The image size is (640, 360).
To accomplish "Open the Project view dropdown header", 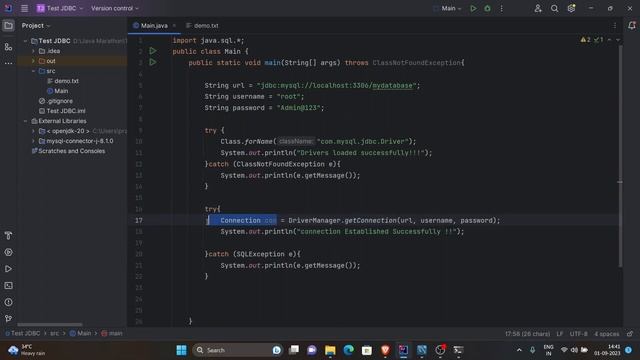I will tap(36, 26).
